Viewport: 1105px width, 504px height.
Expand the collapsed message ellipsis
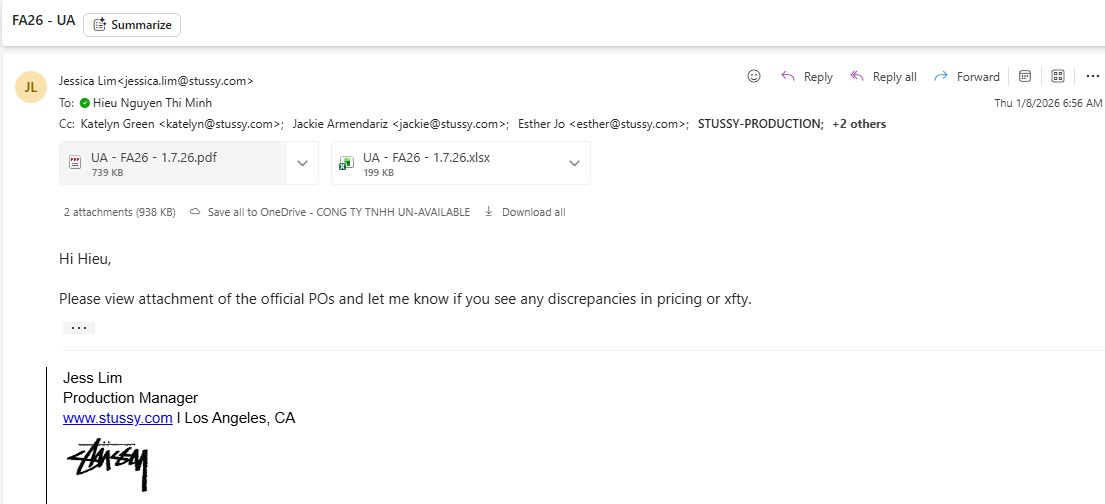(x=78, y=328)
